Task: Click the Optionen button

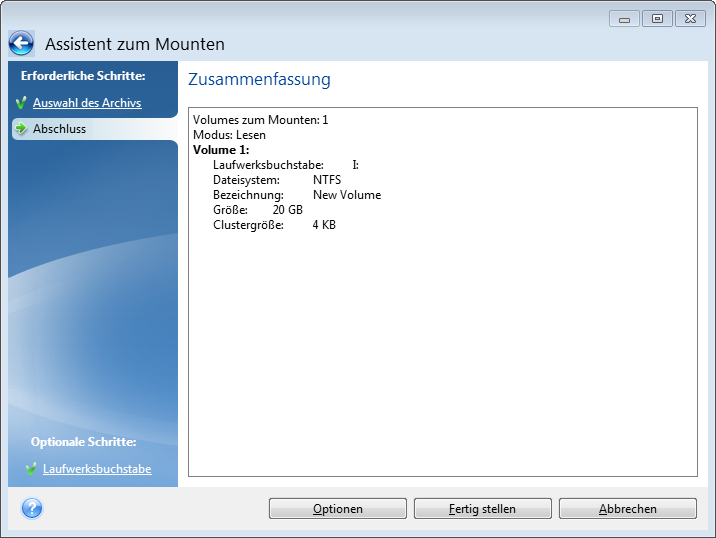Action: 337,509
